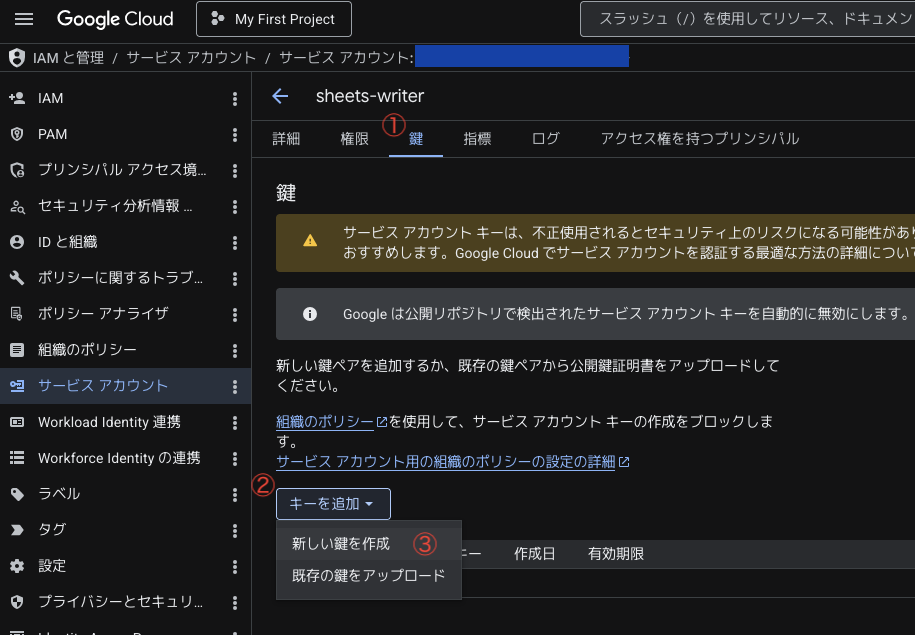Viewport: 915px width, 635px height.
Task: Open three-dot menu beside サービス アカウント
Action: tap(235, 386)
